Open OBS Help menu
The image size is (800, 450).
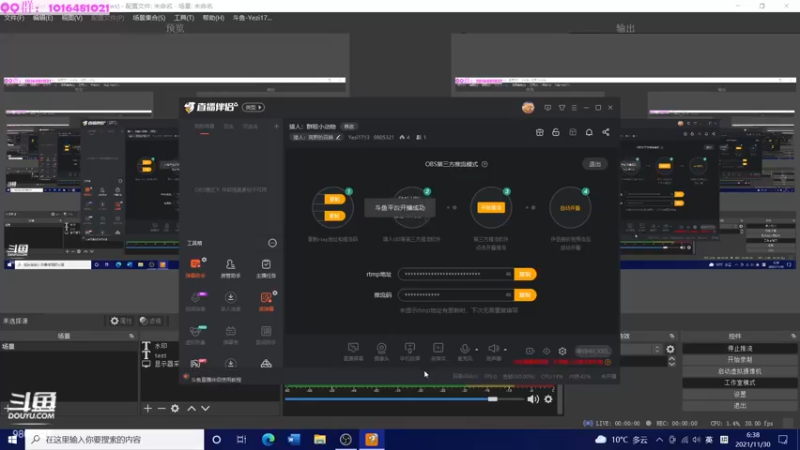(x=213, y=18)
